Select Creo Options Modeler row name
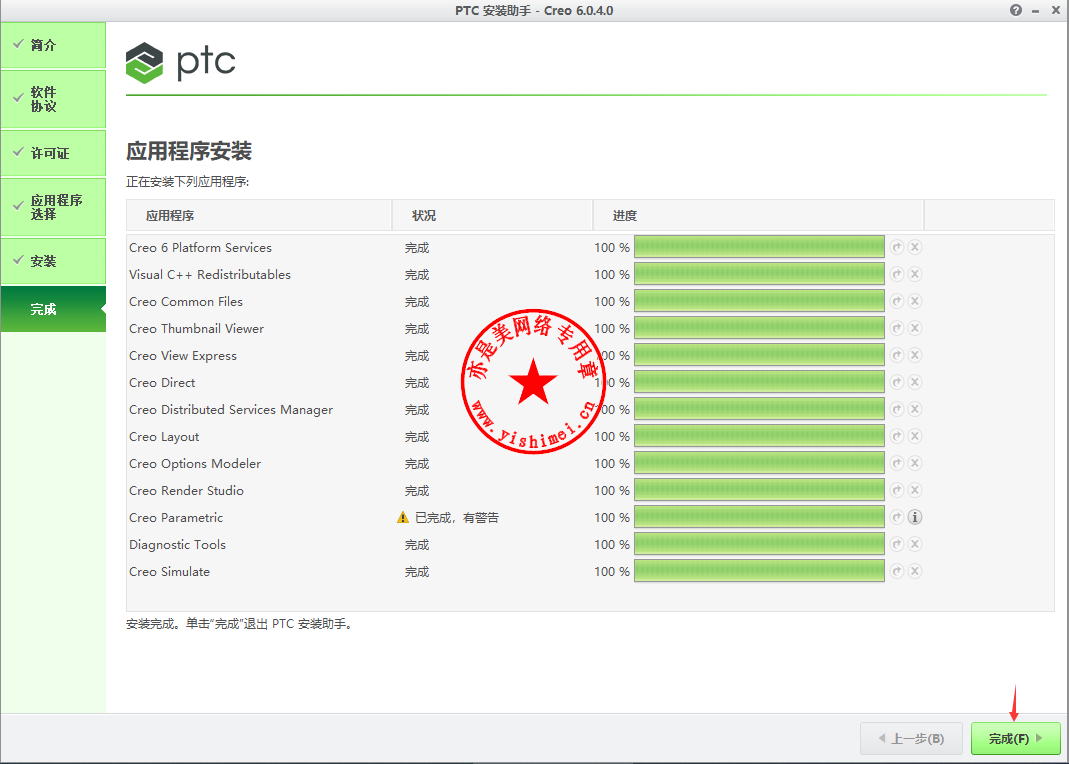The image size is (1069, 764). (195, 463)
